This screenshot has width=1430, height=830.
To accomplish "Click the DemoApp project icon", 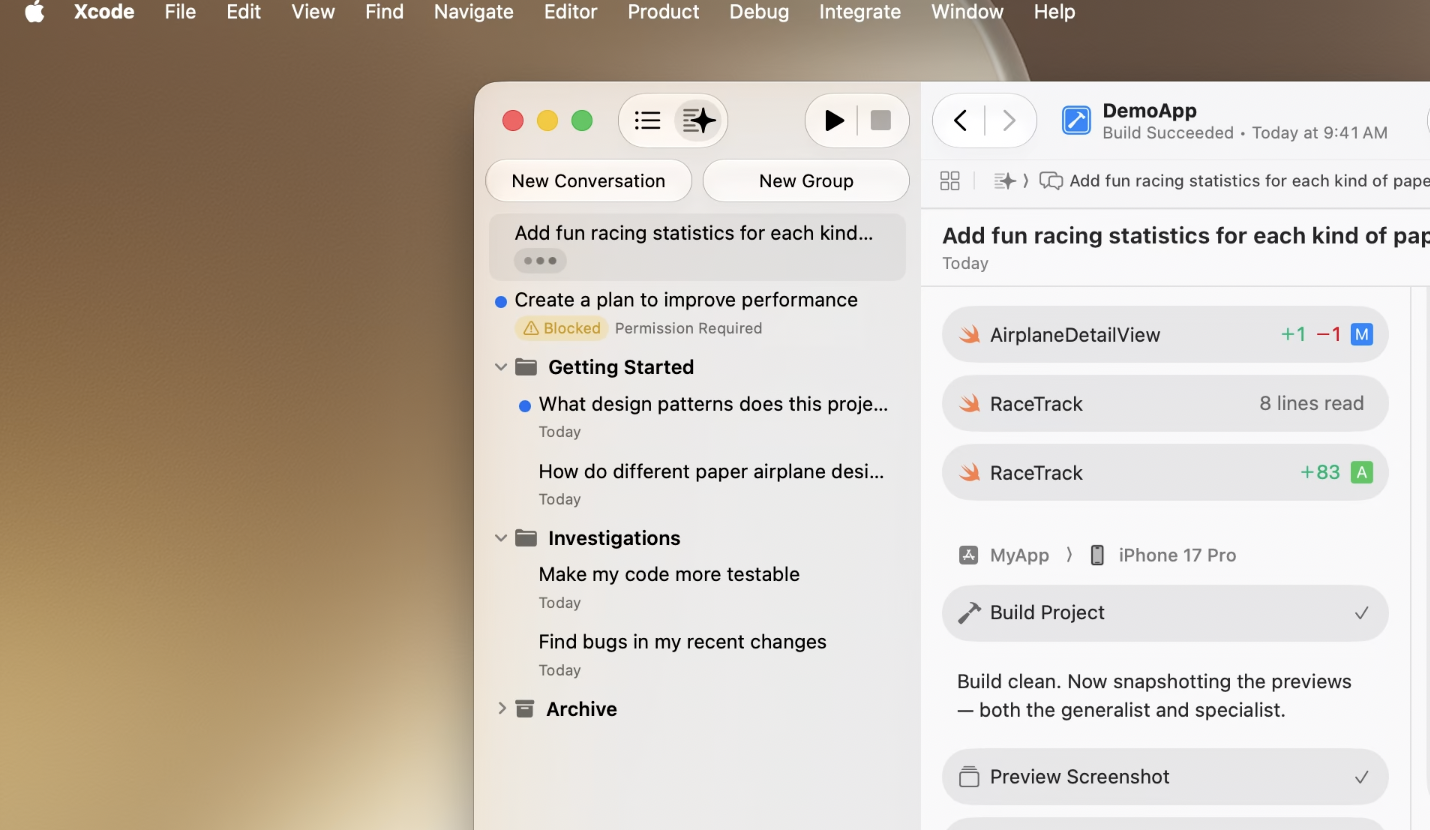I will click(x=1076, y=121).
